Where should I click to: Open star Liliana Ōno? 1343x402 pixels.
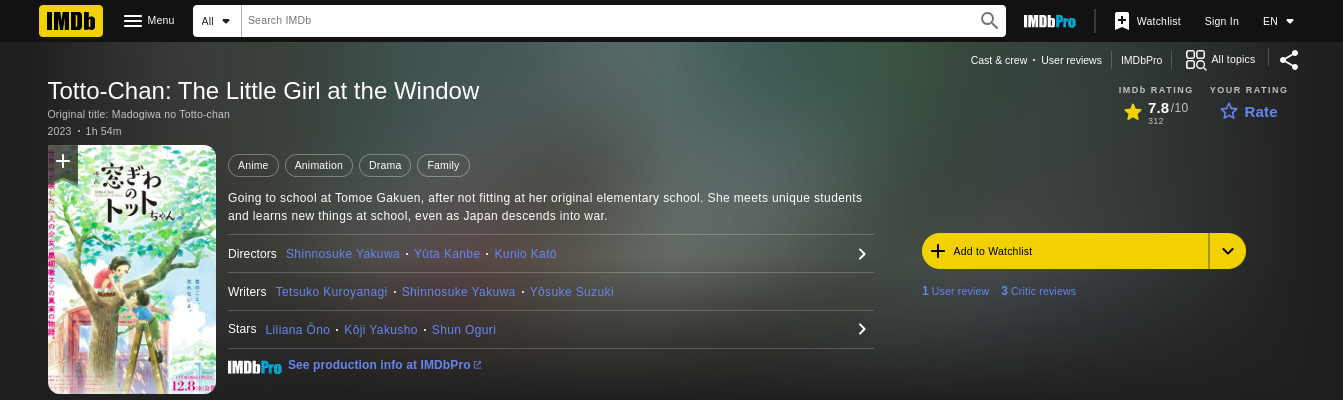pyautogui.click(x=297, y=330)
